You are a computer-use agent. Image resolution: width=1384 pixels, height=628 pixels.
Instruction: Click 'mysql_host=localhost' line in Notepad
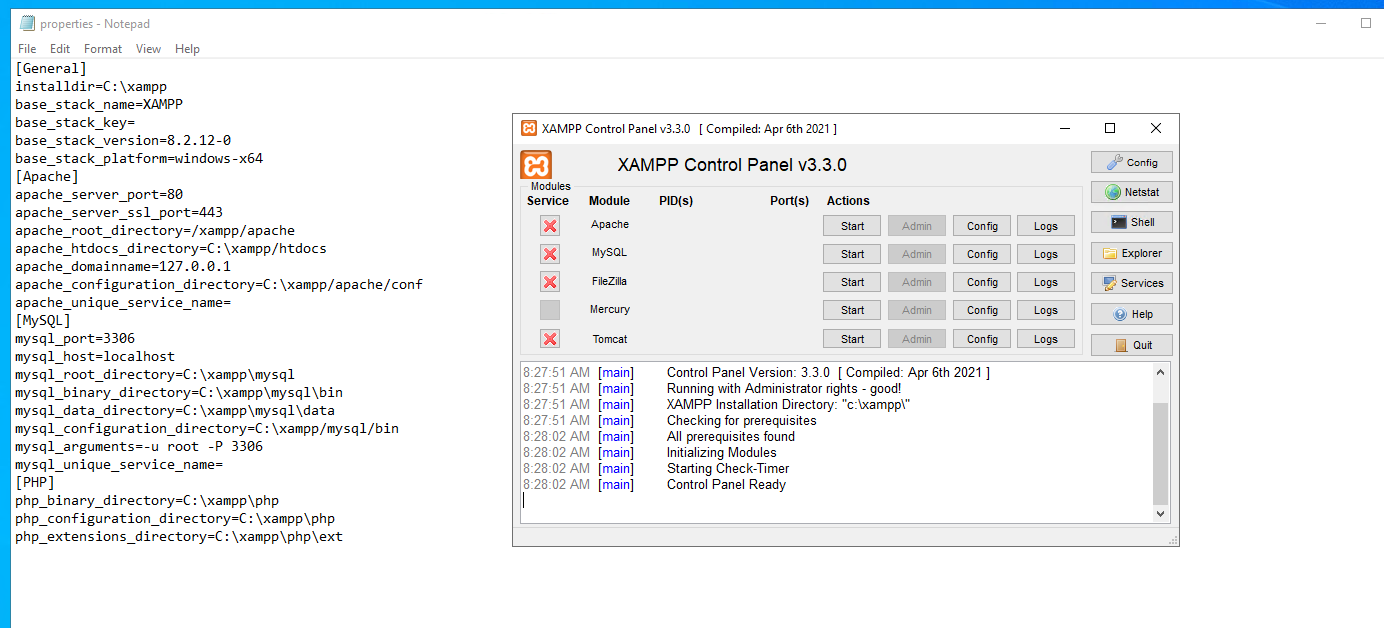[95, 357]
